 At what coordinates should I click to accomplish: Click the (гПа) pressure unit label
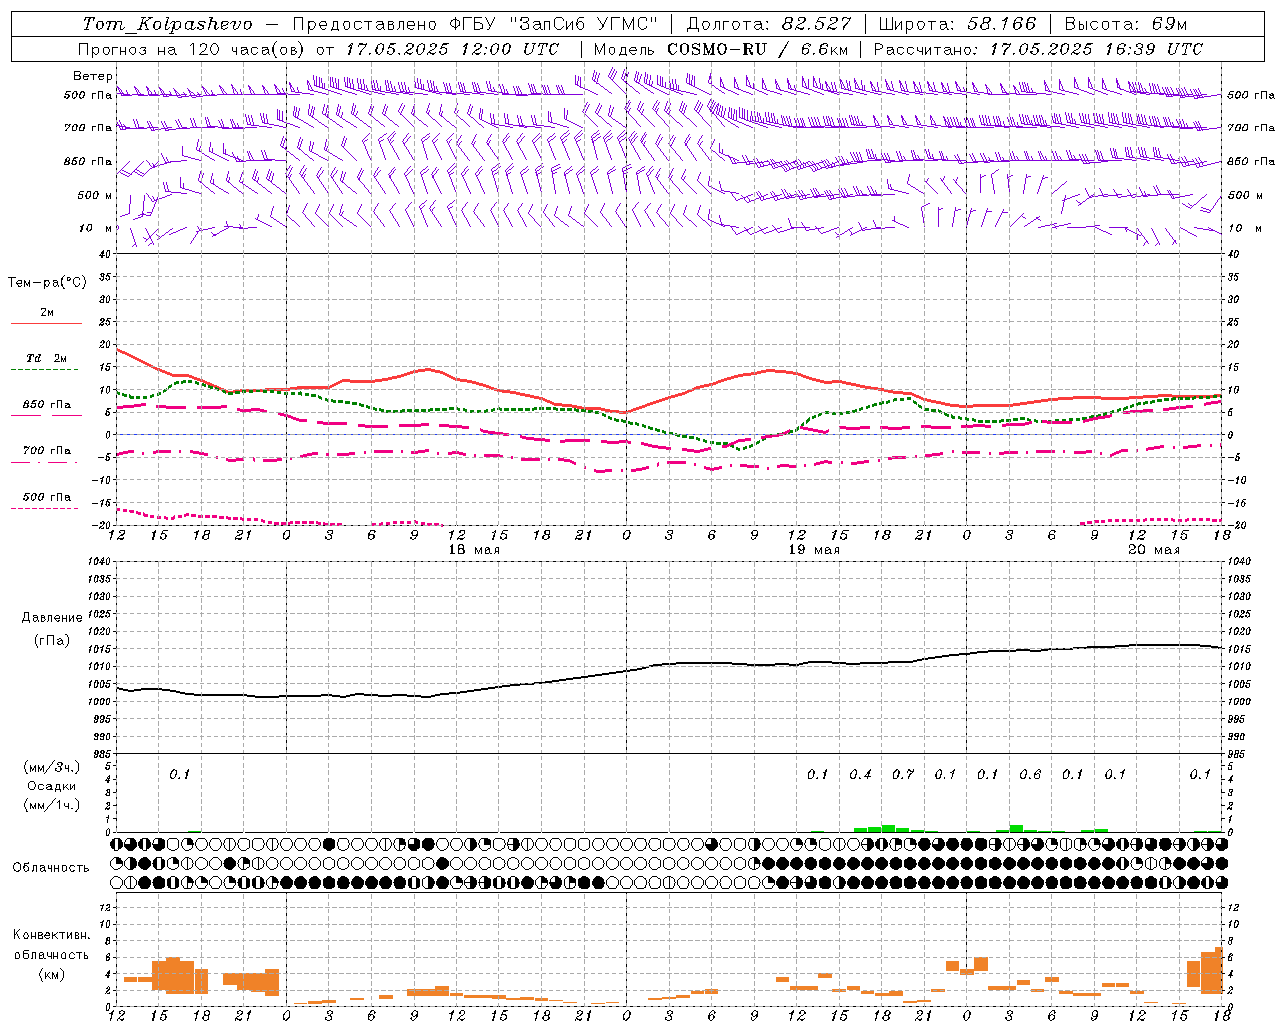pyautogui.click(x=52, y=640)
